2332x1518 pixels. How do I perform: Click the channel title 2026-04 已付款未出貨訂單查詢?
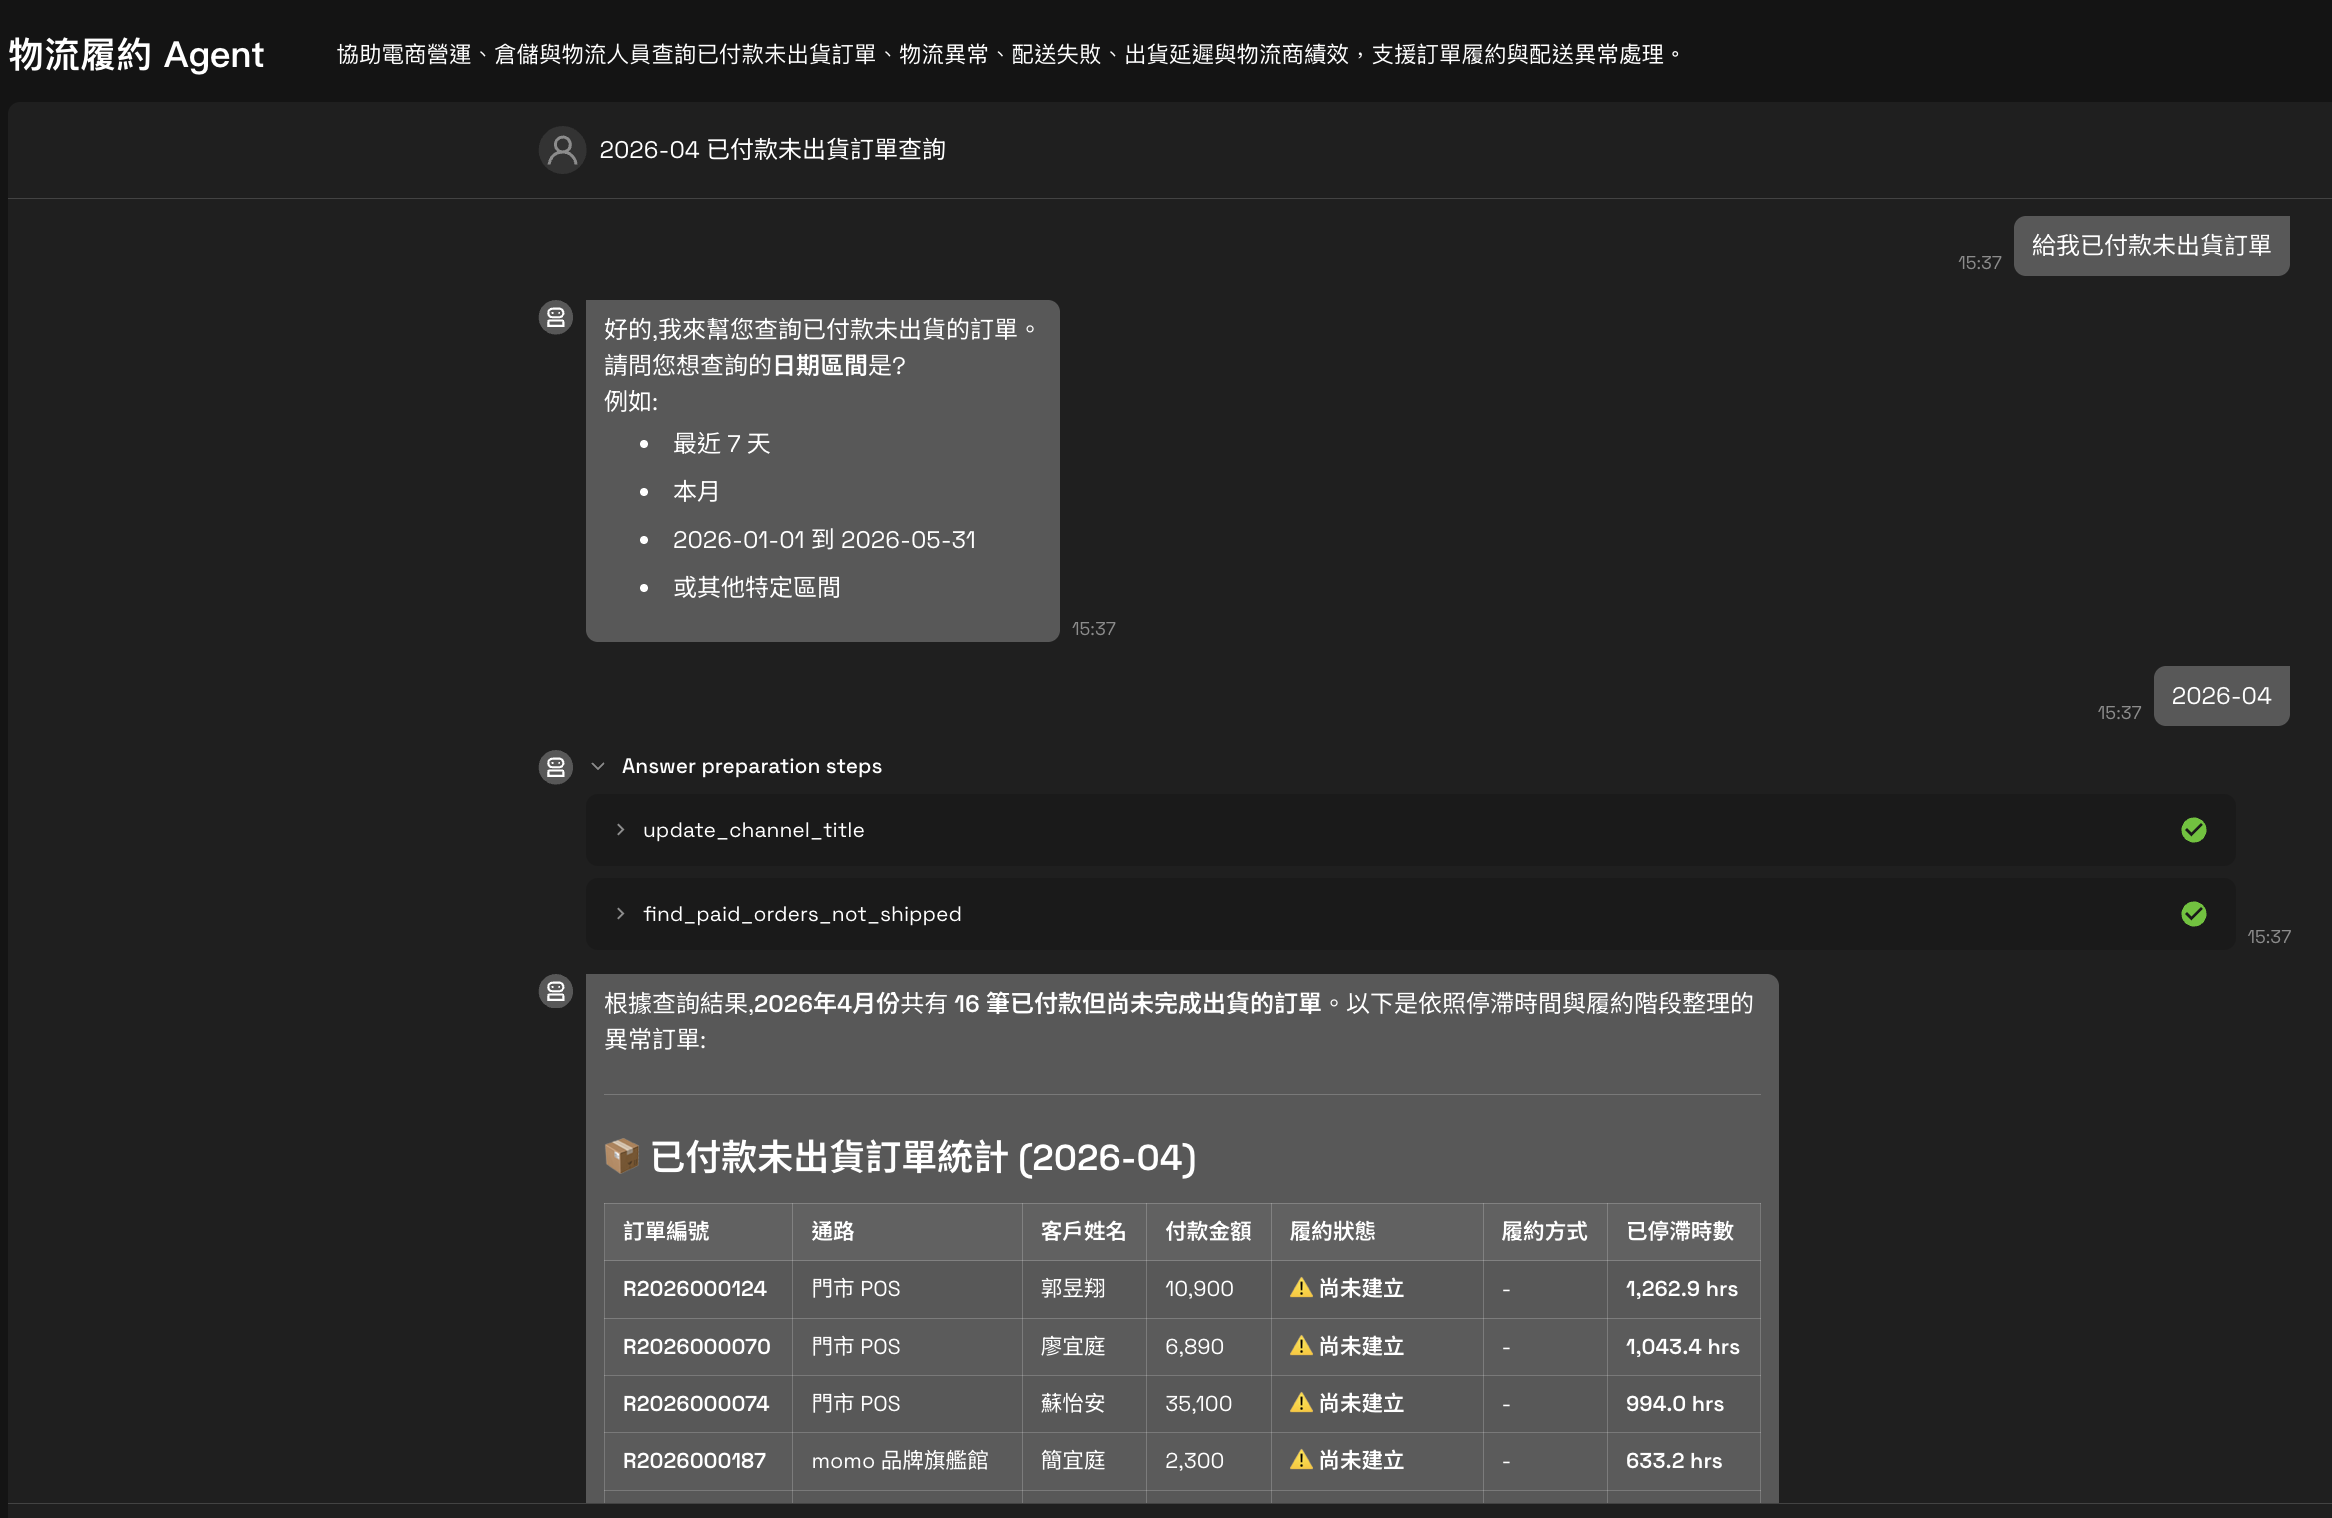[x=772, y=150]
